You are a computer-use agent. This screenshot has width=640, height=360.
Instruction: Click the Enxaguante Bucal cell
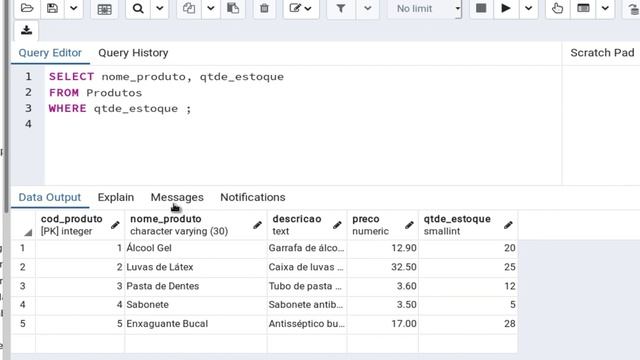point(196,324)
